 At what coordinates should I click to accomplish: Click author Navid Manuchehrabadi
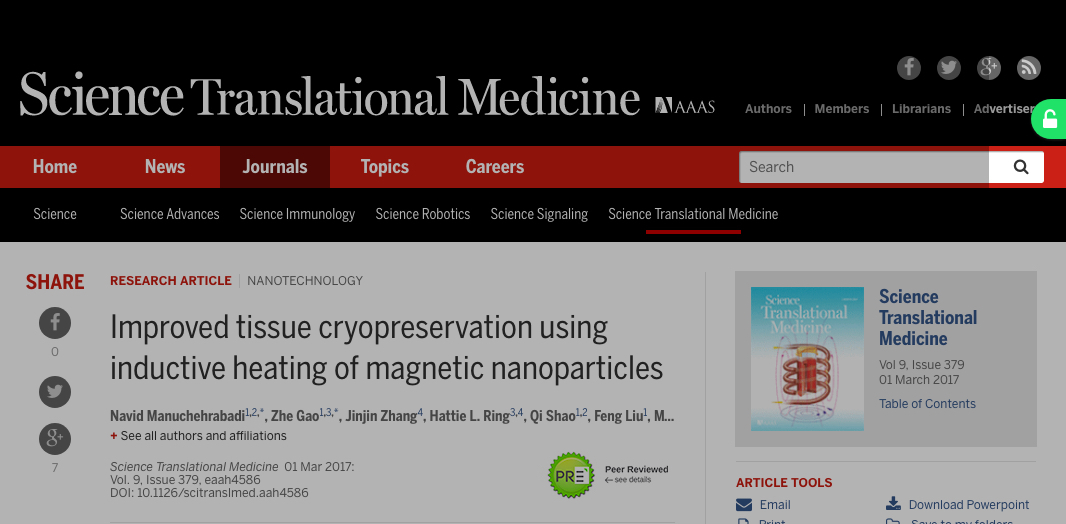[x=177, y=416]
